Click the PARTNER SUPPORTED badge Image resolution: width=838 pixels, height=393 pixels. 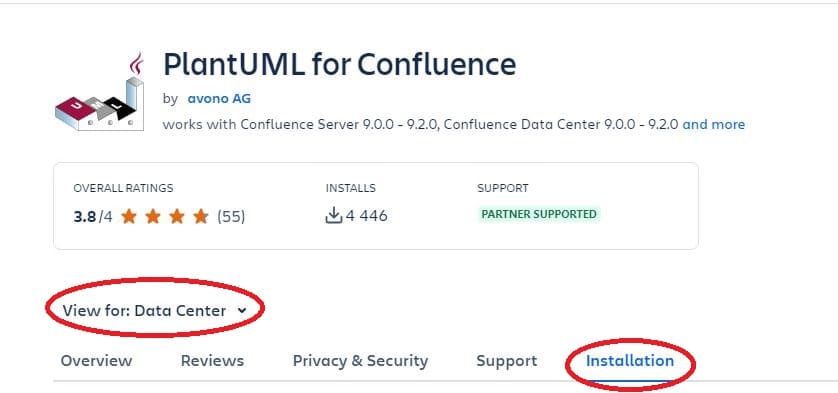tap(539, 214)
